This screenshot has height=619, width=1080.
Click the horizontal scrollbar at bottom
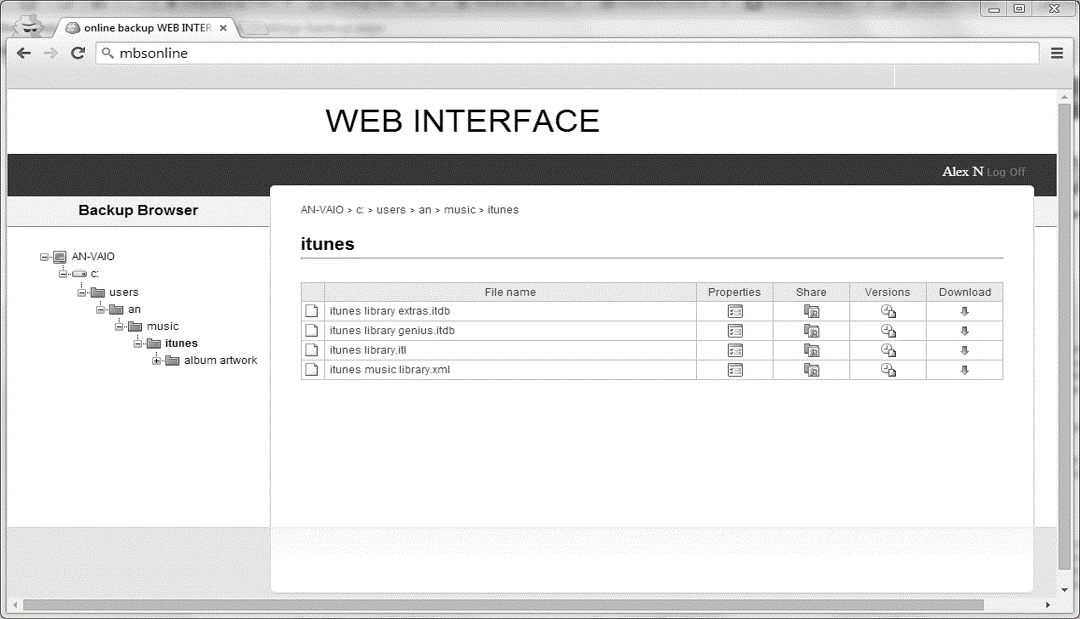(x=503, y=605)
